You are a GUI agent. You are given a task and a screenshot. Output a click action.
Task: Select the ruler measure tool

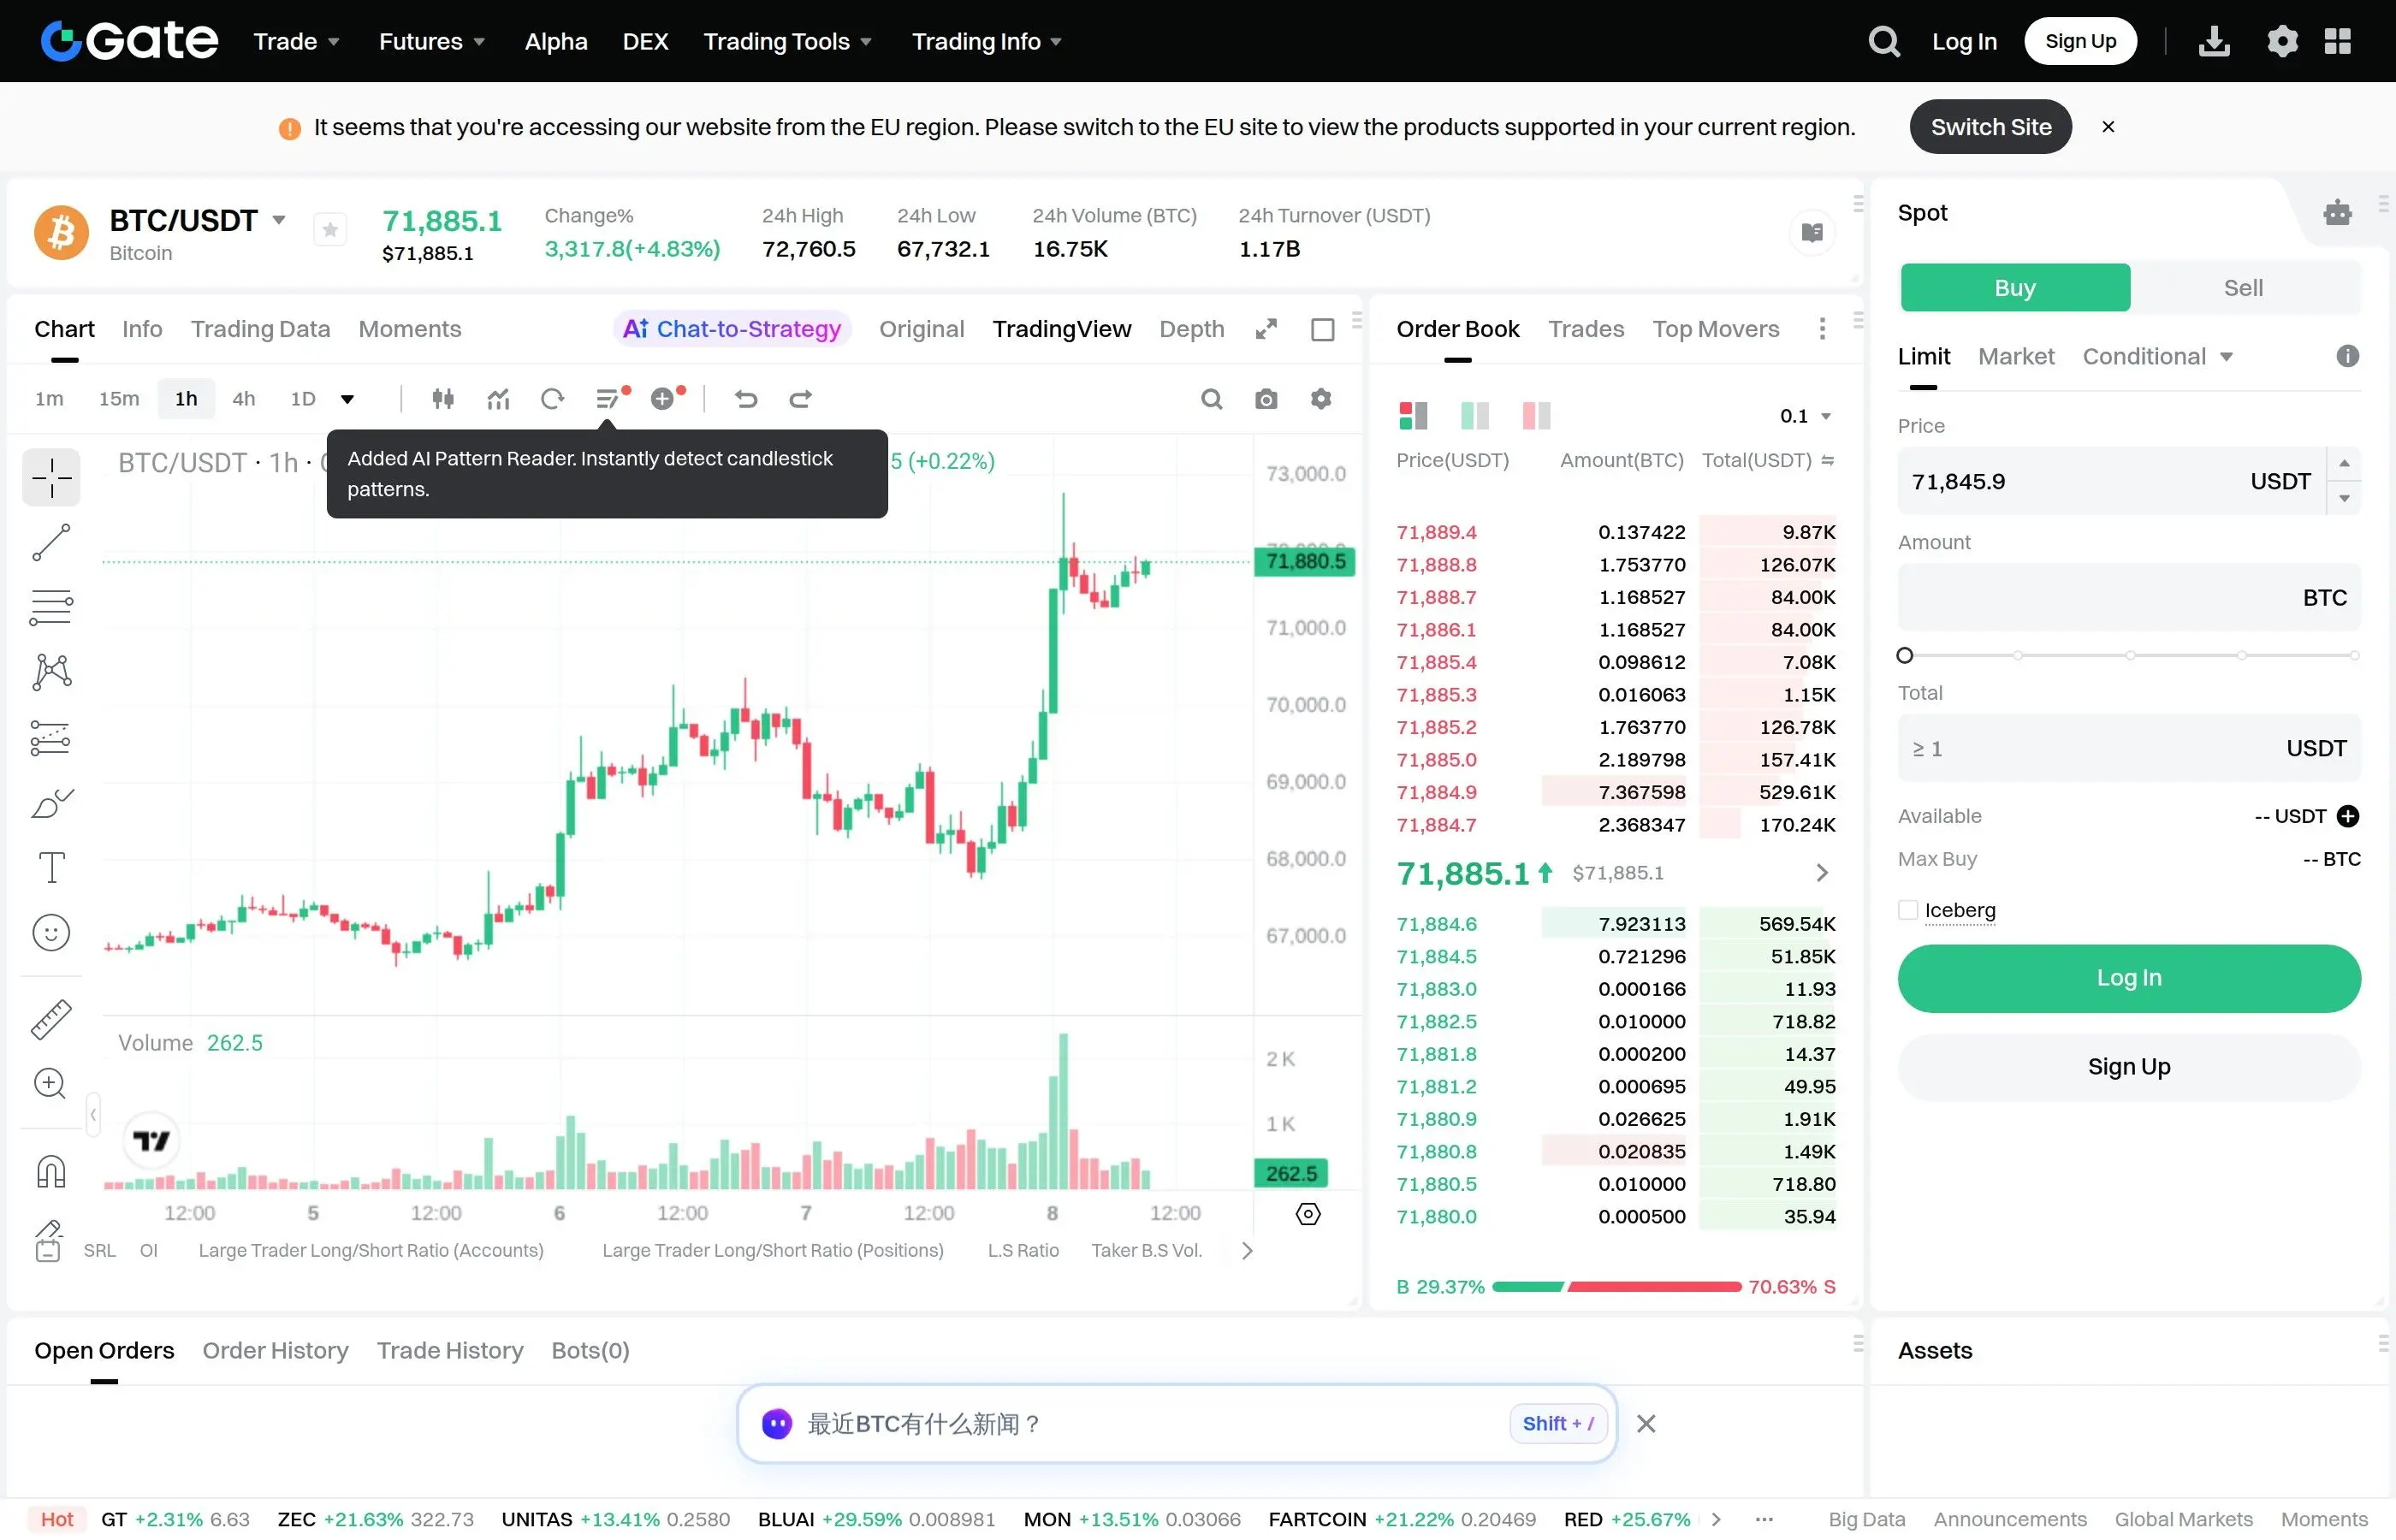(51, 1019)
